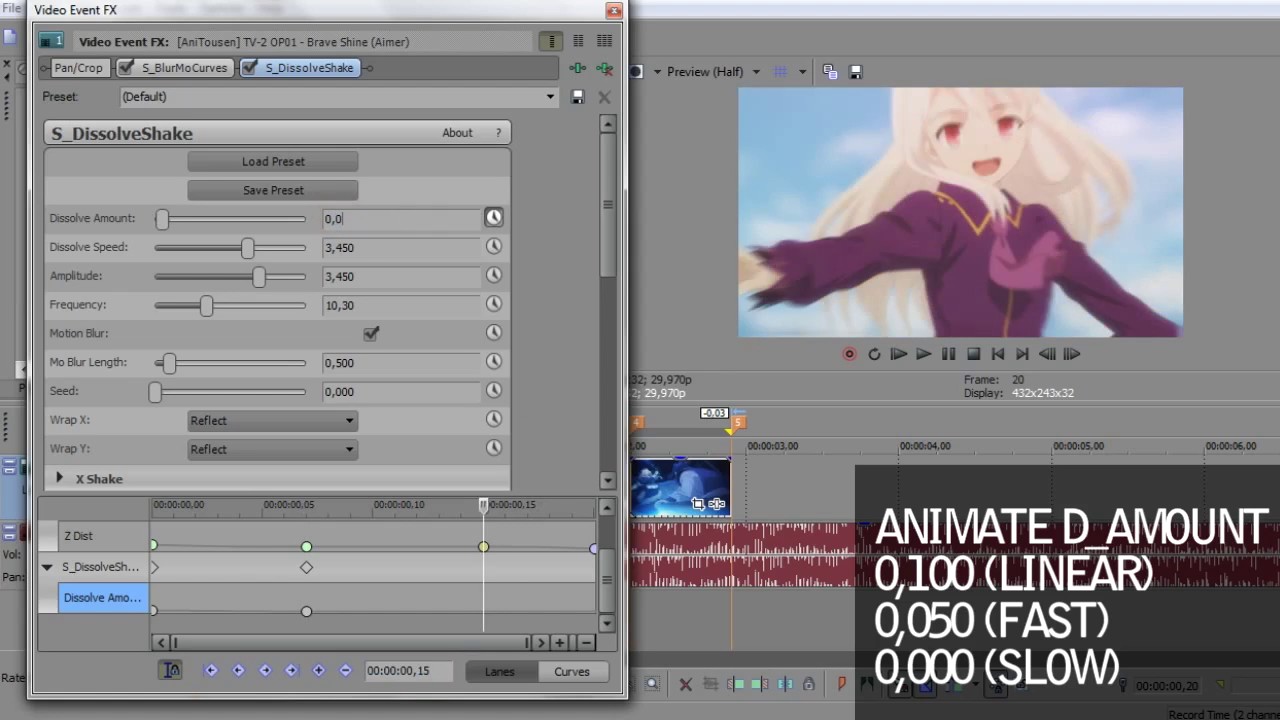Select the S_BlurMoCurves plug-in tab

click(174, 68)
